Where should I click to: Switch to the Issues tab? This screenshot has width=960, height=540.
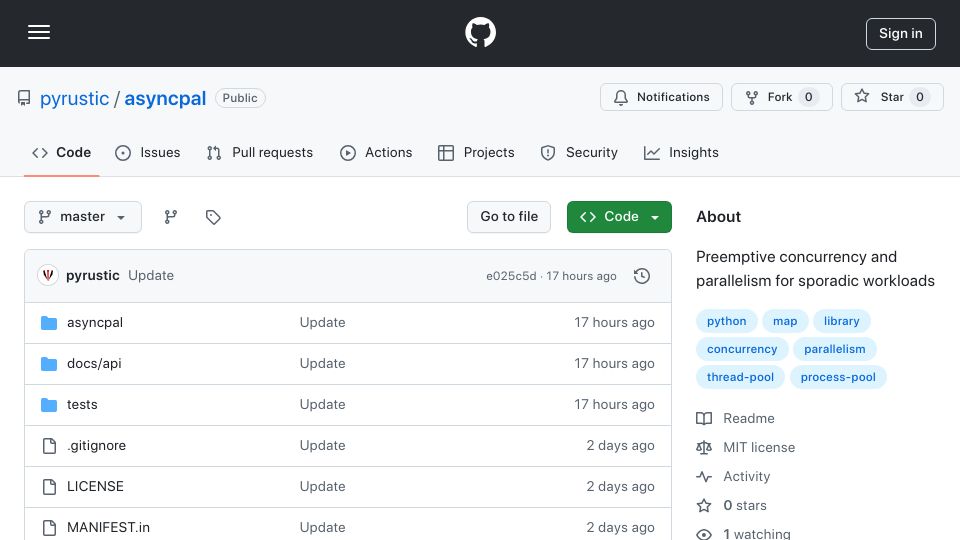(148, 152)
